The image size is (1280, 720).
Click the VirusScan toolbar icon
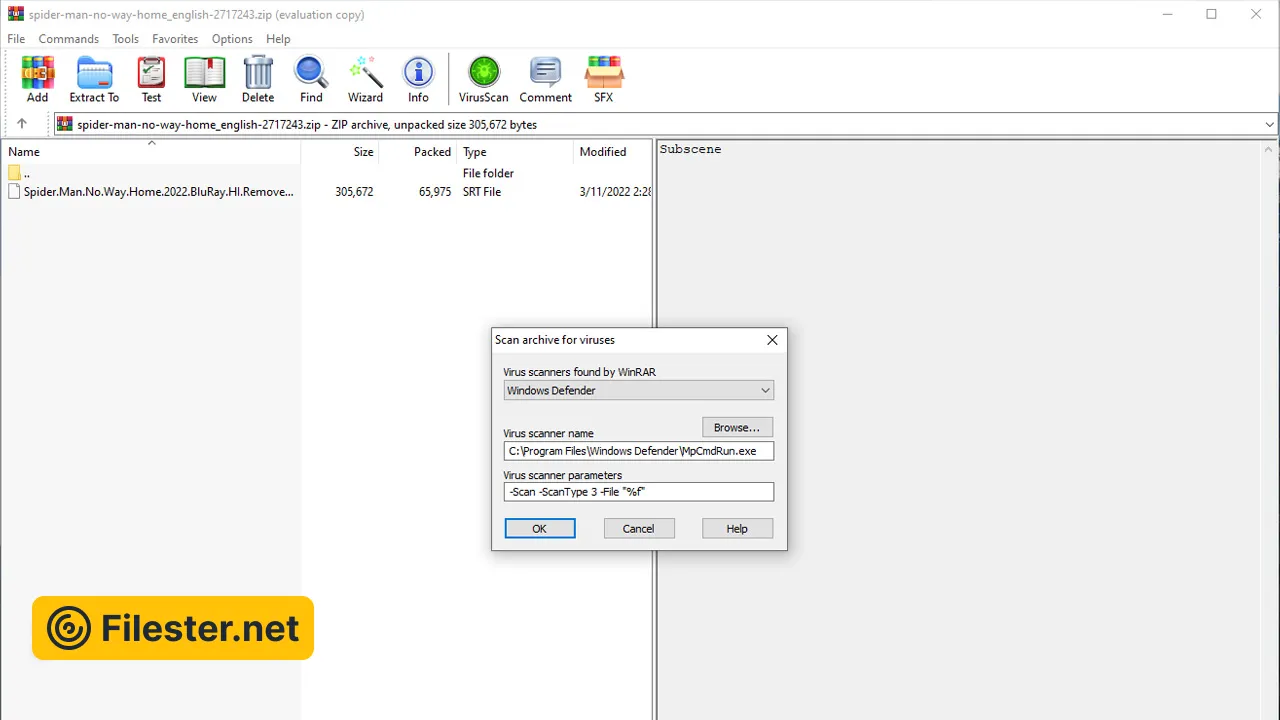click(484, 79)
